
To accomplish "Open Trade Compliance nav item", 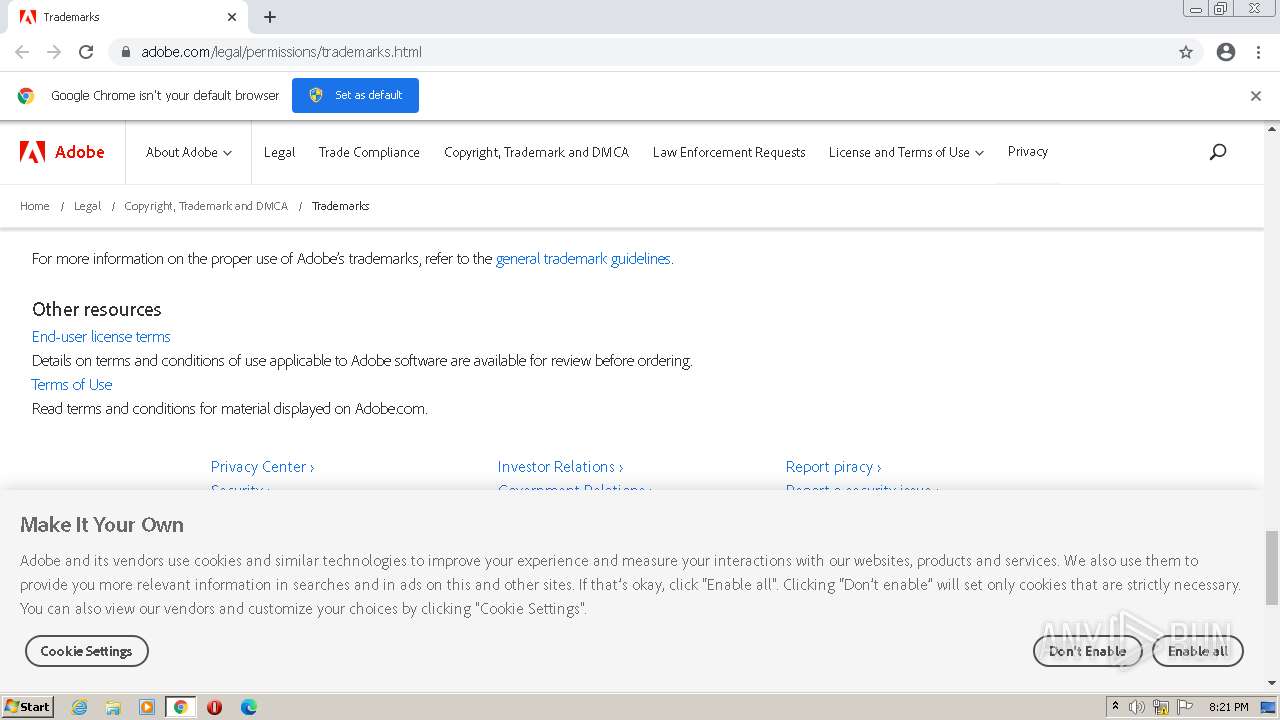I will tap(369, 152).
